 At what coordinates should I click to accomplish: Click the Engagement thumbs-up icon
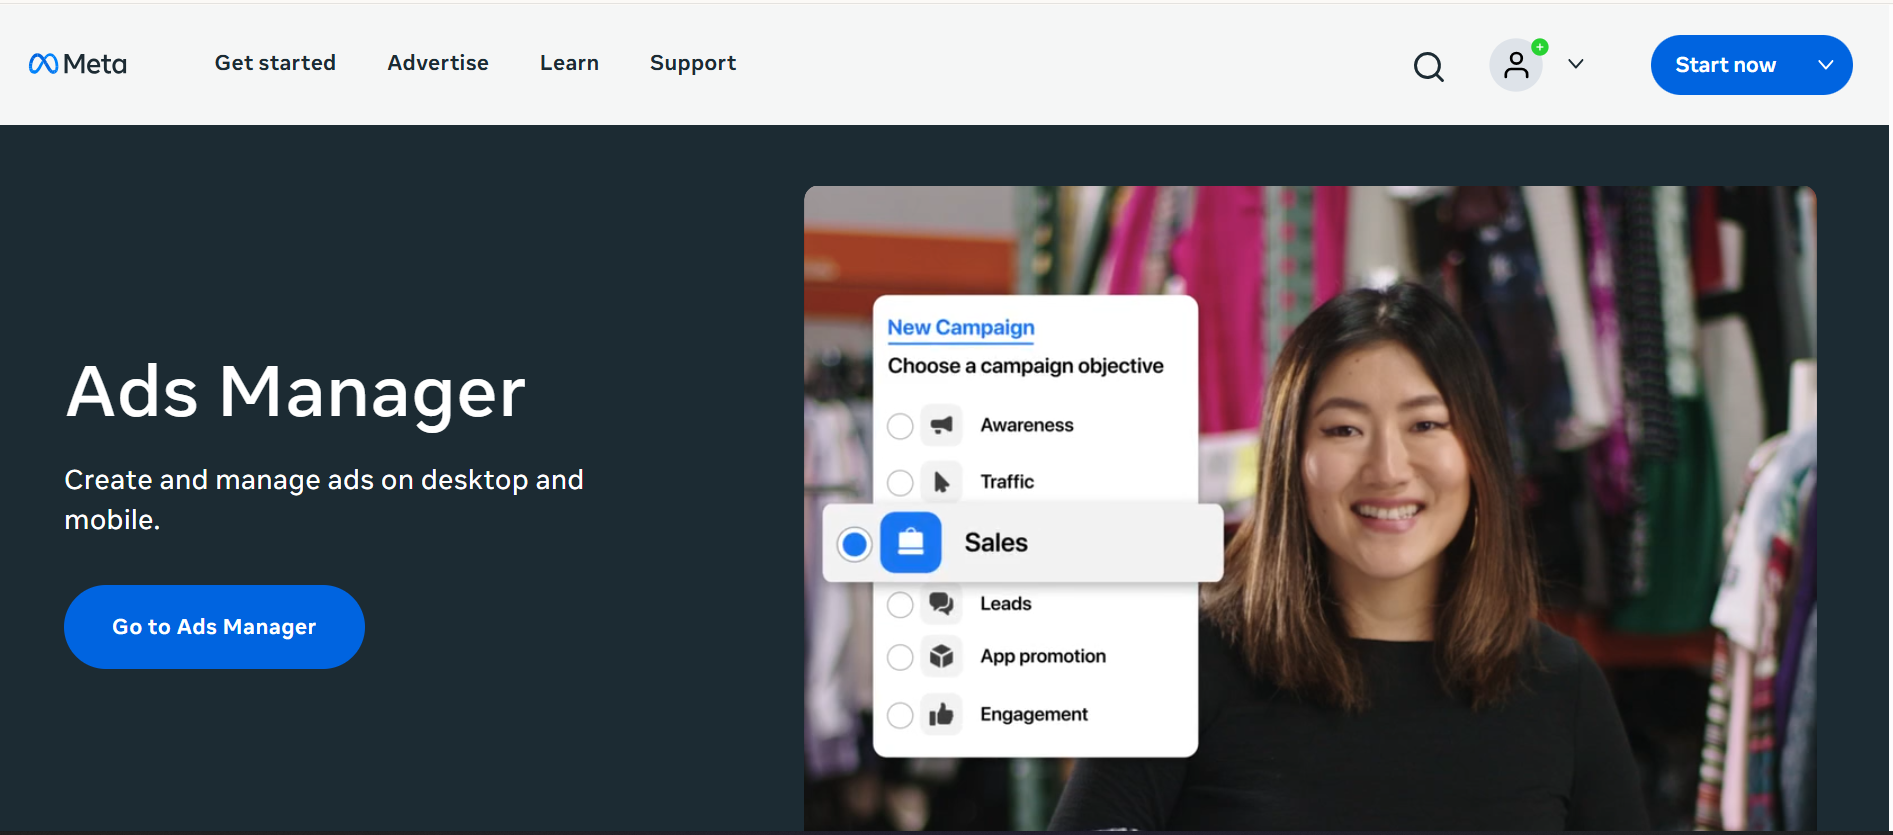click(941, 714)
